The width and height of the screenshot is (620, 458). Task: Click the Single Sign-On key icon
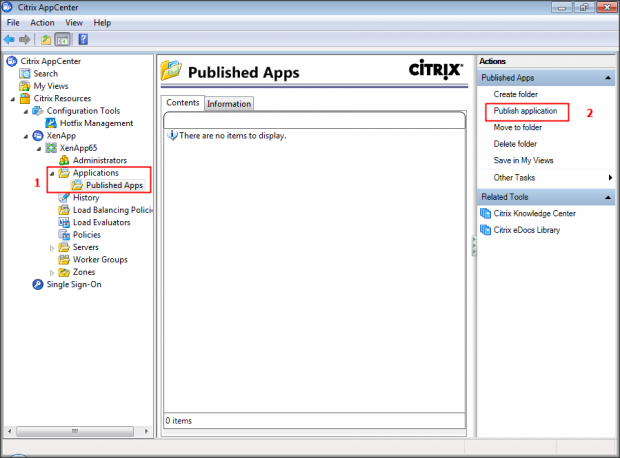38,284
